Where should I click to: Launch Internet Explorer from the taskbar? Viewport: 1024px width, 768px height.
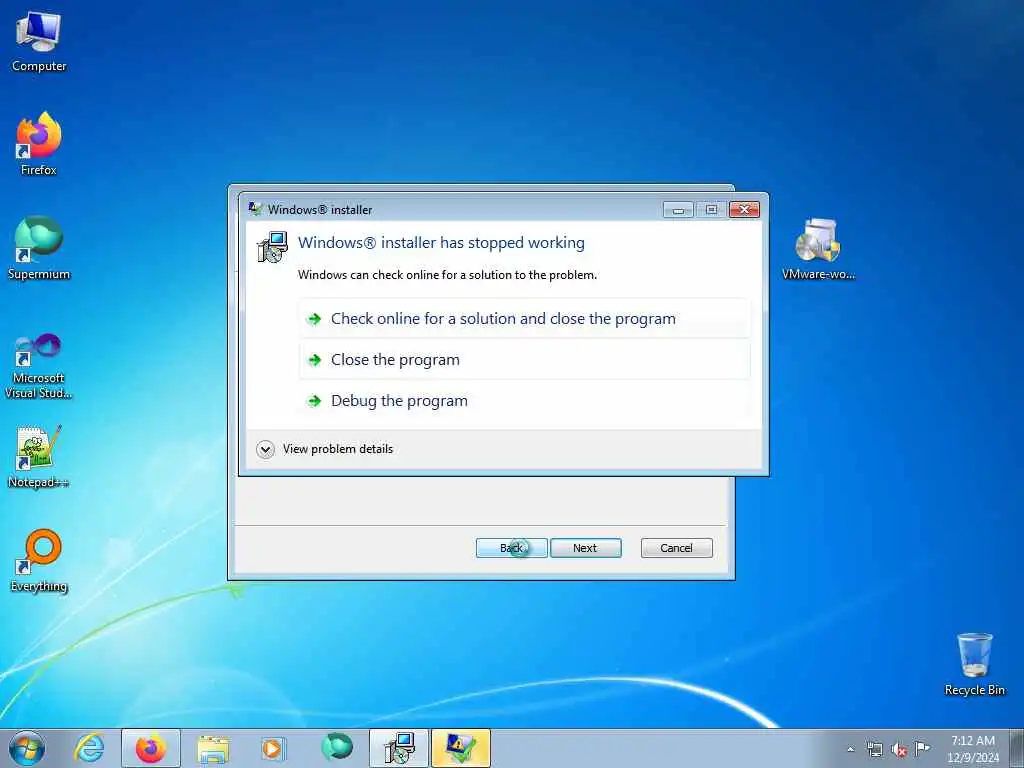(x=89, y=748)
